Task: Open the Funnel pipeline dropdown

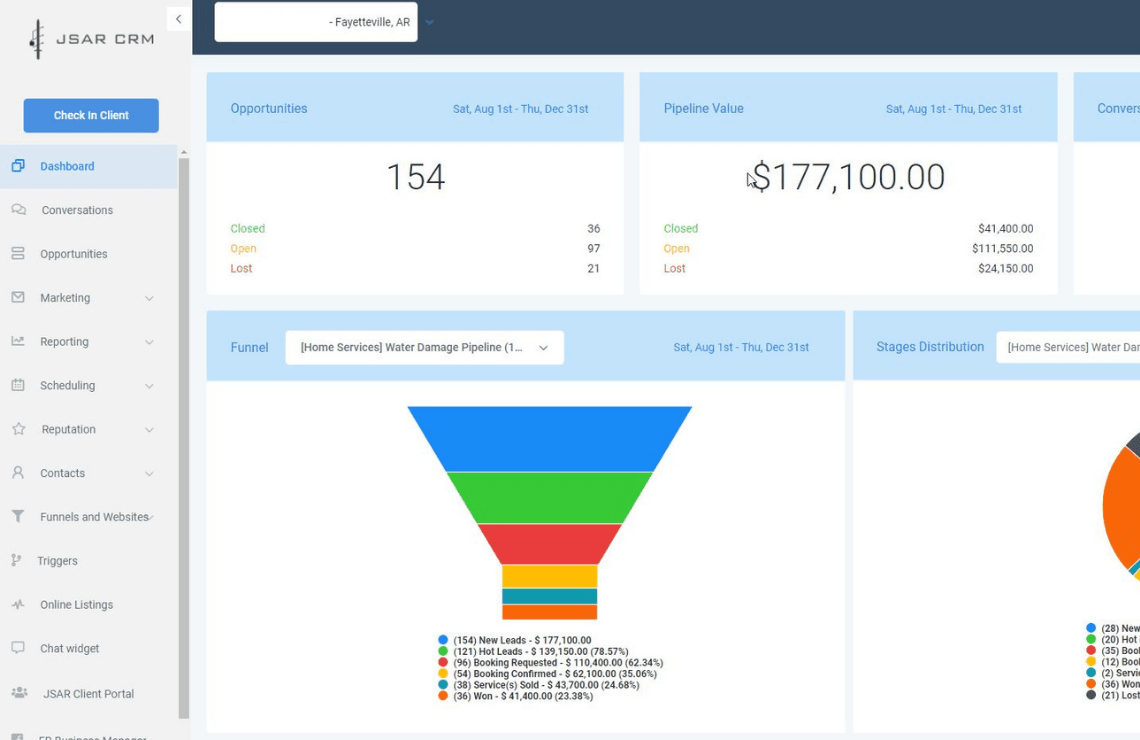Action: tap(424, 348)
